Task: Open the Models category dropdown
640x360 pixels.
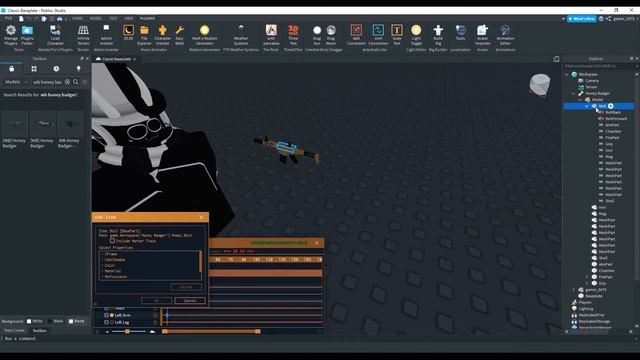Action: (16, 82)
